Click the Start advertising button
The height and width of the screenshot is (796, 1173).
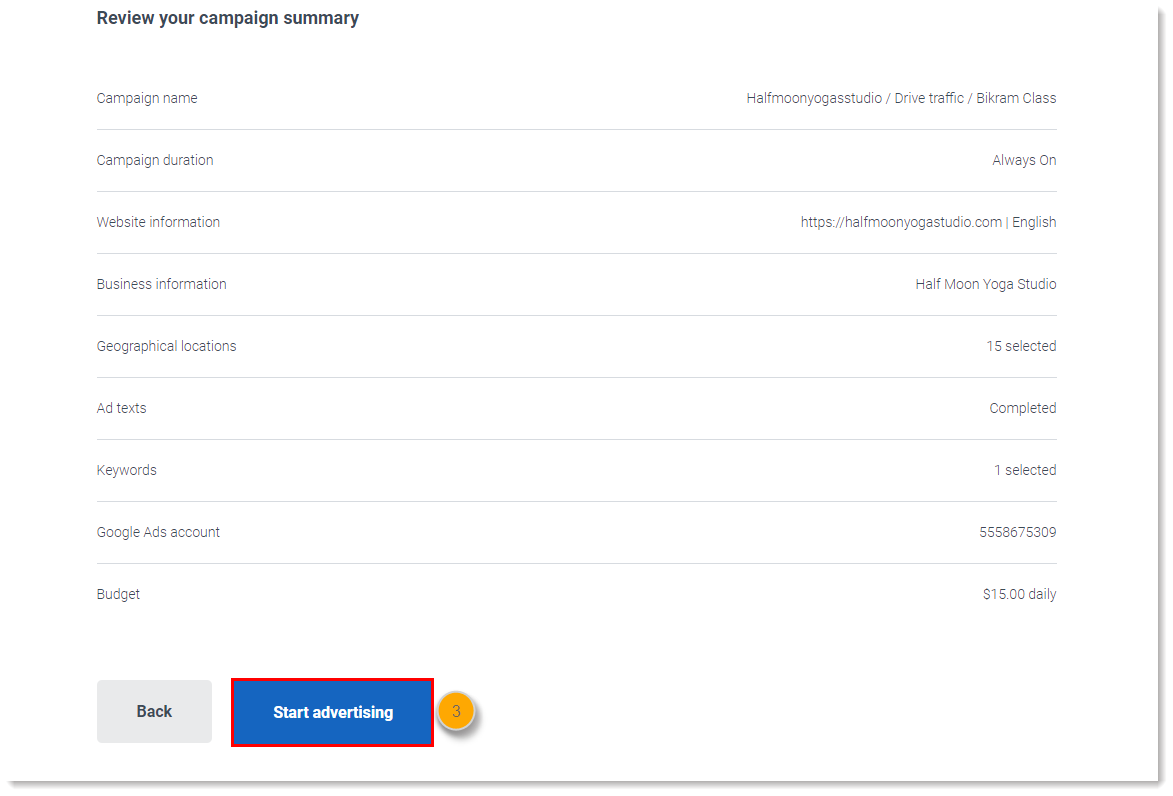(332, 712)
